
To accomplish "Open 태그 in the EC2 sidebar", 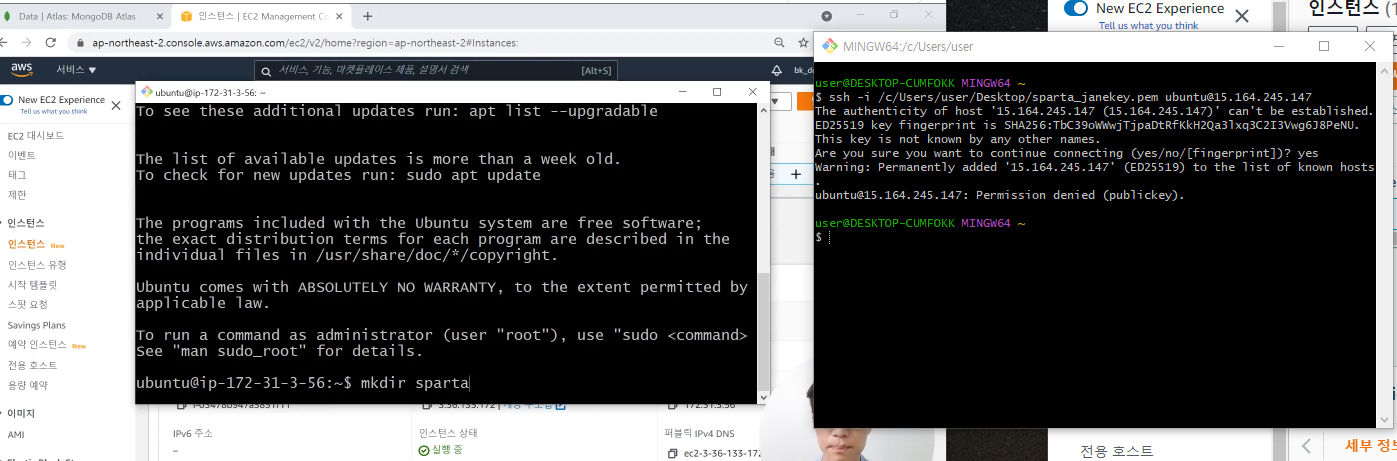I will (17, 175).
